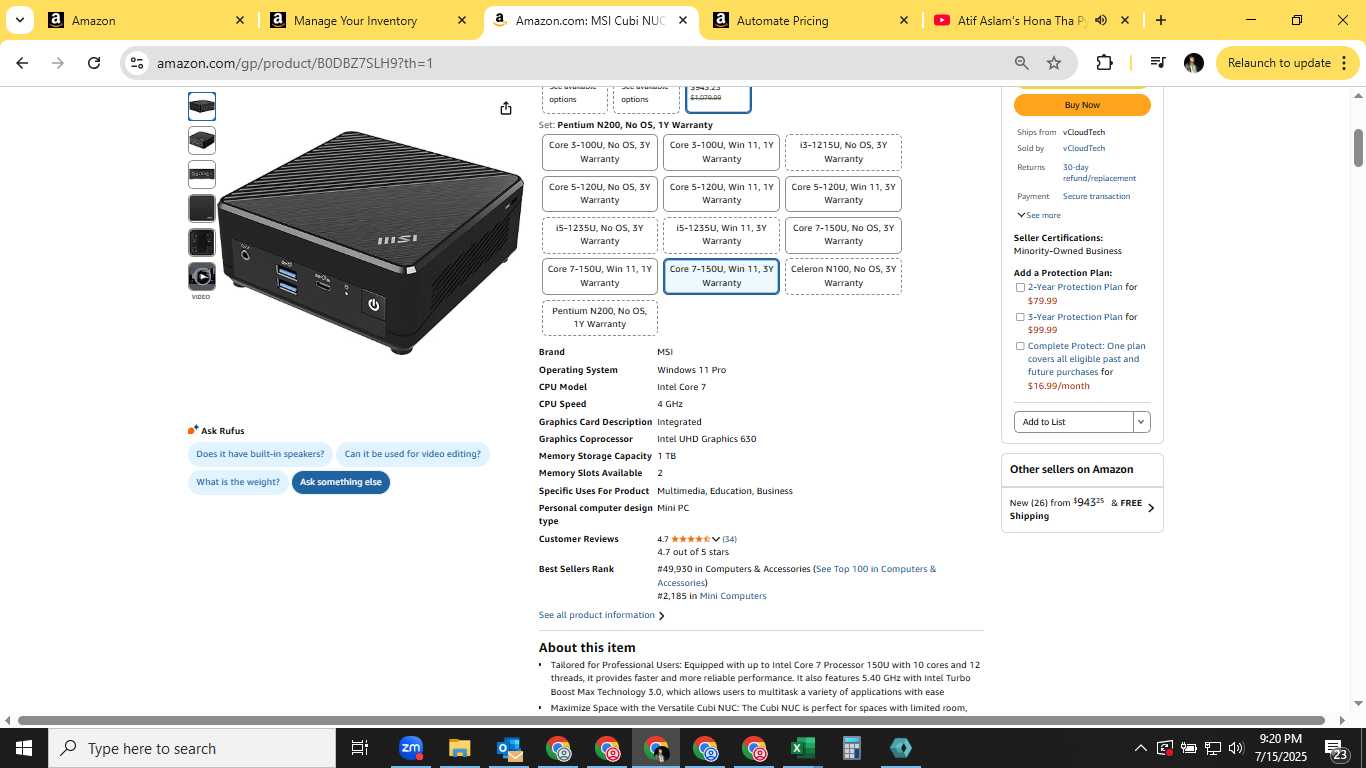Mute the Atif Aslam tab audio icon

pos(1101,20)
